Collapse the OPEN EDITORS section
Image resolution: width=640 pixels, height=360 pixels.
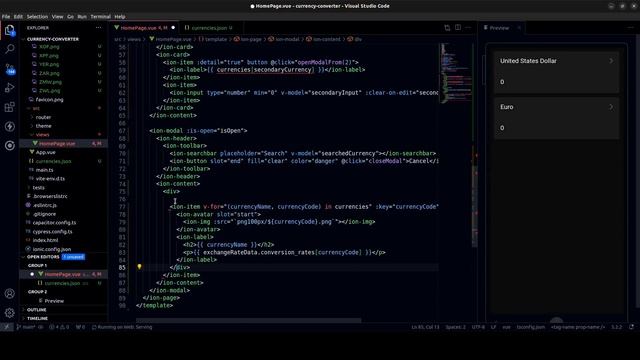43,257
